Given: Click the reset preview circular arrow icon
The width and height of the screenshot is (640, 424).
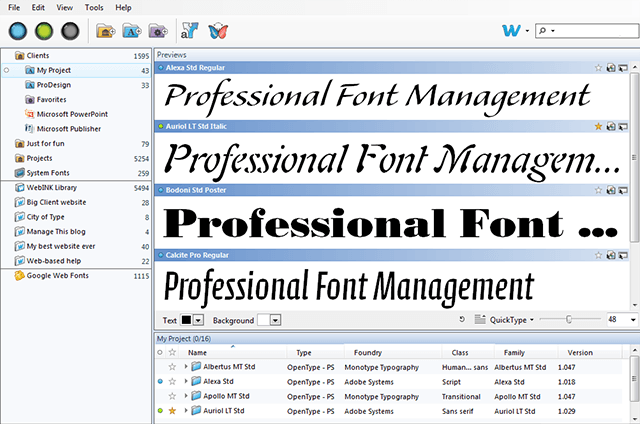Looking at the screenshot, I should coord(462,320).
